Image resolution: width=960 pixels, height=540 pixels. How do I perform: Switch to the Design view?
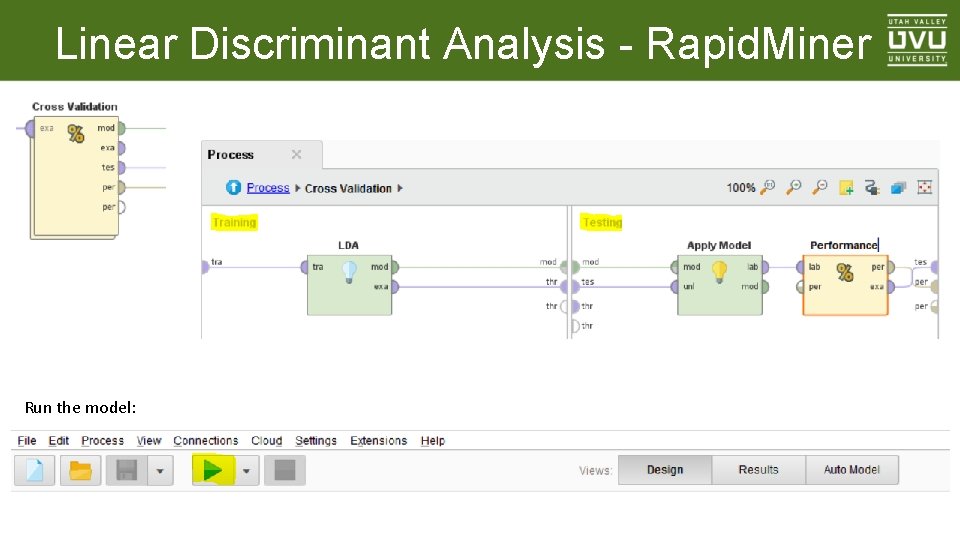pos(665,470)
